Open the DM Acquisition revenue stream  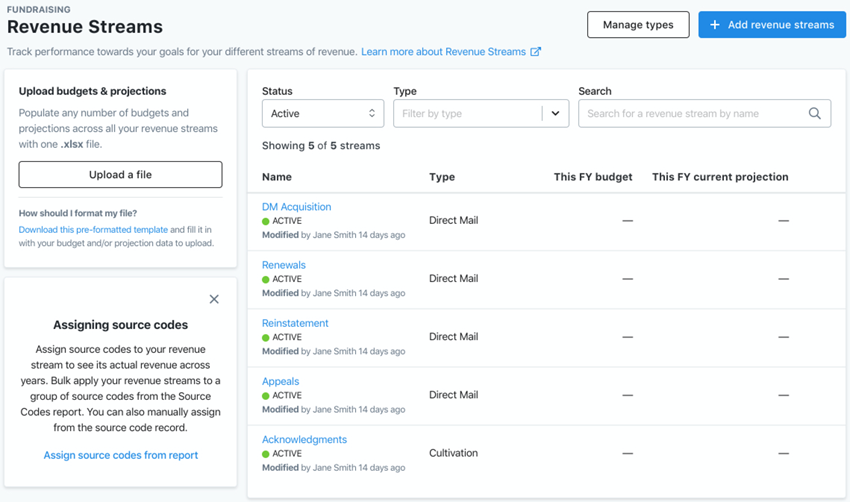pos(297,207)
